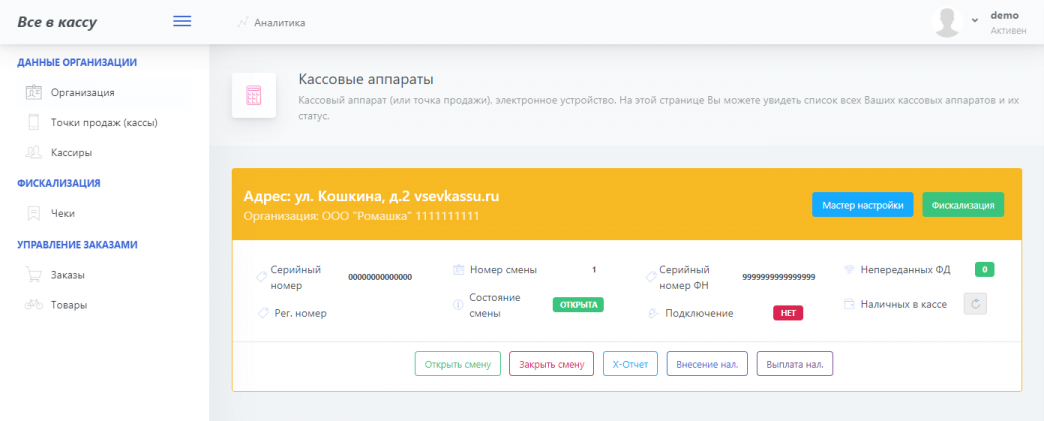Click the Точки продаж phone icon

coord(34,123)
